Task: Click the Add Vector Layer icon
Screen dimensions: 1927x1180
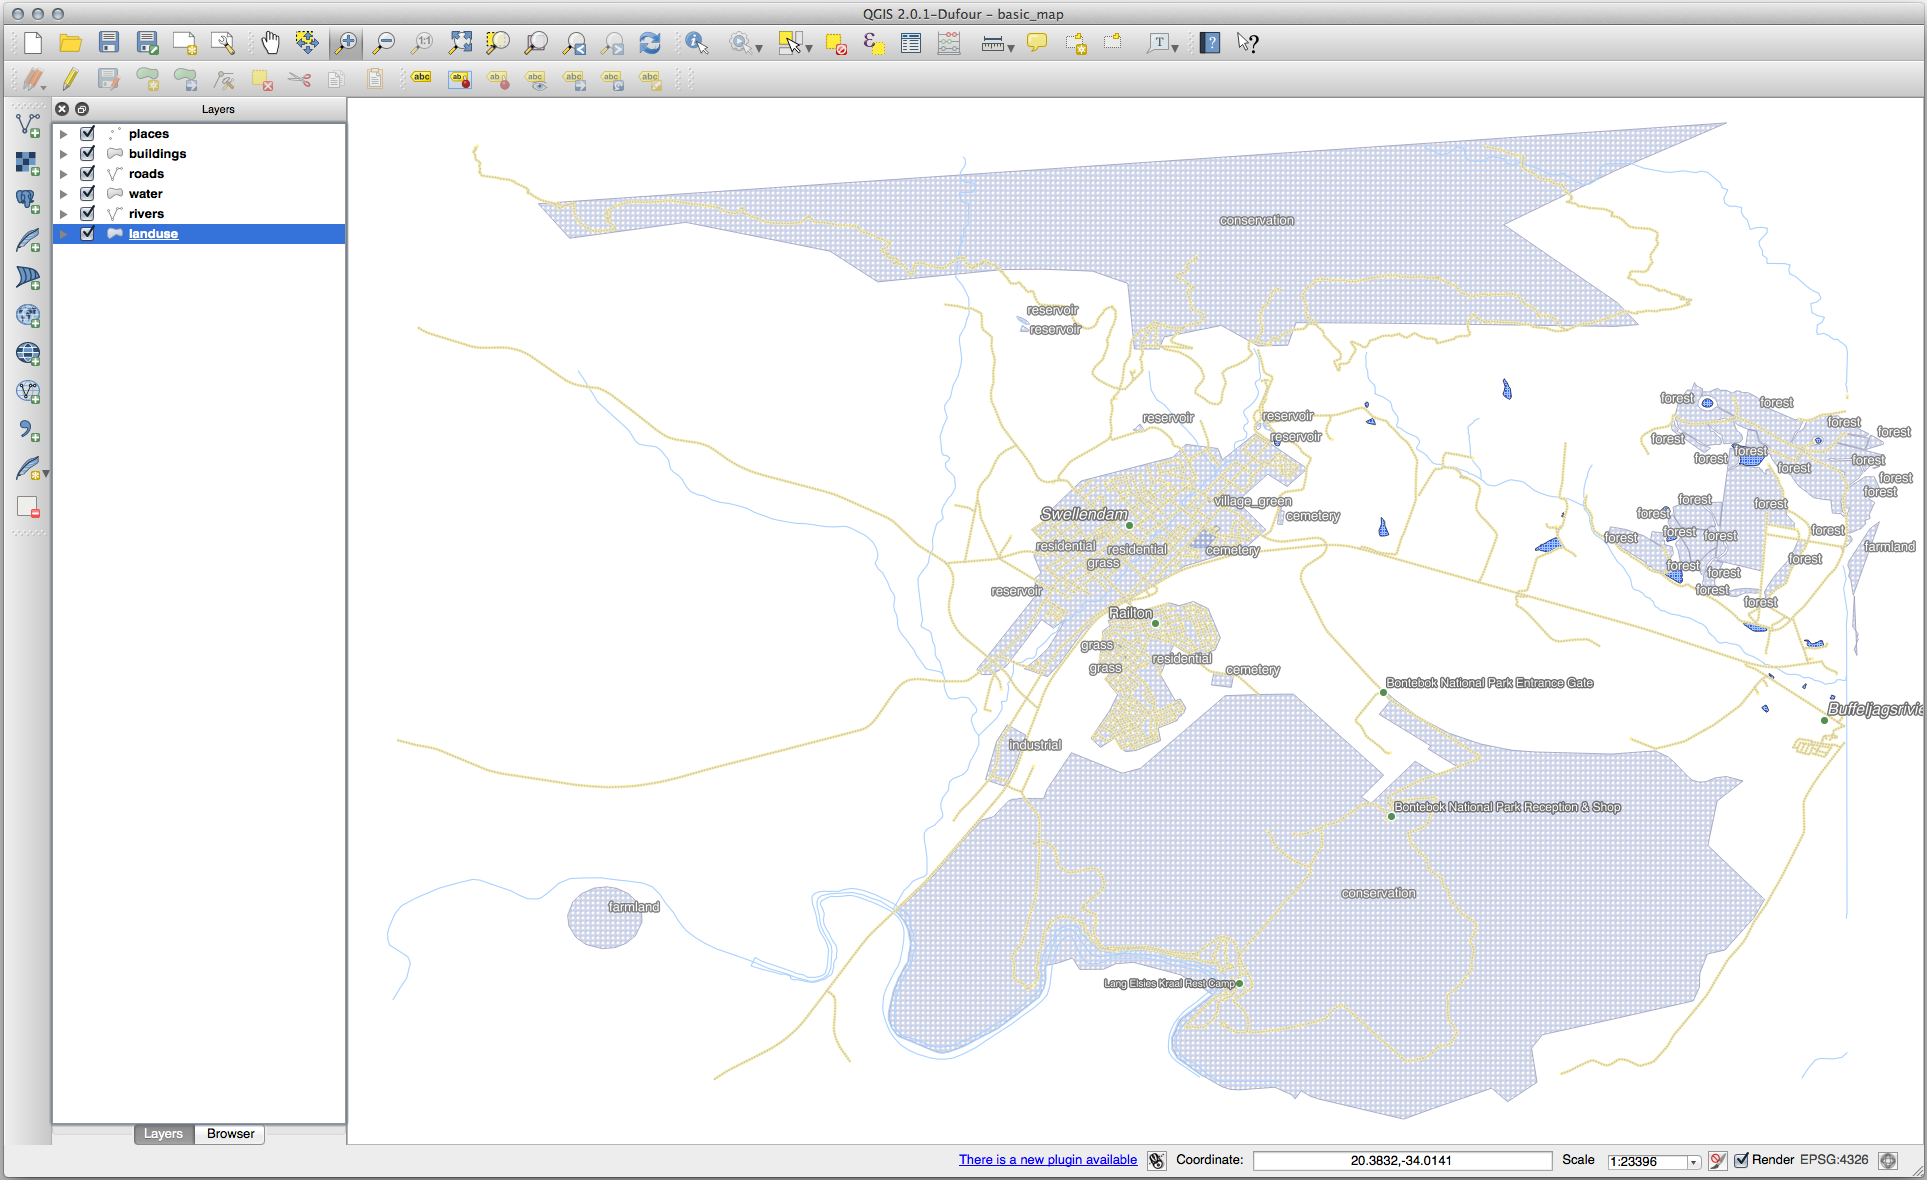Action: (x=28, y=125)
